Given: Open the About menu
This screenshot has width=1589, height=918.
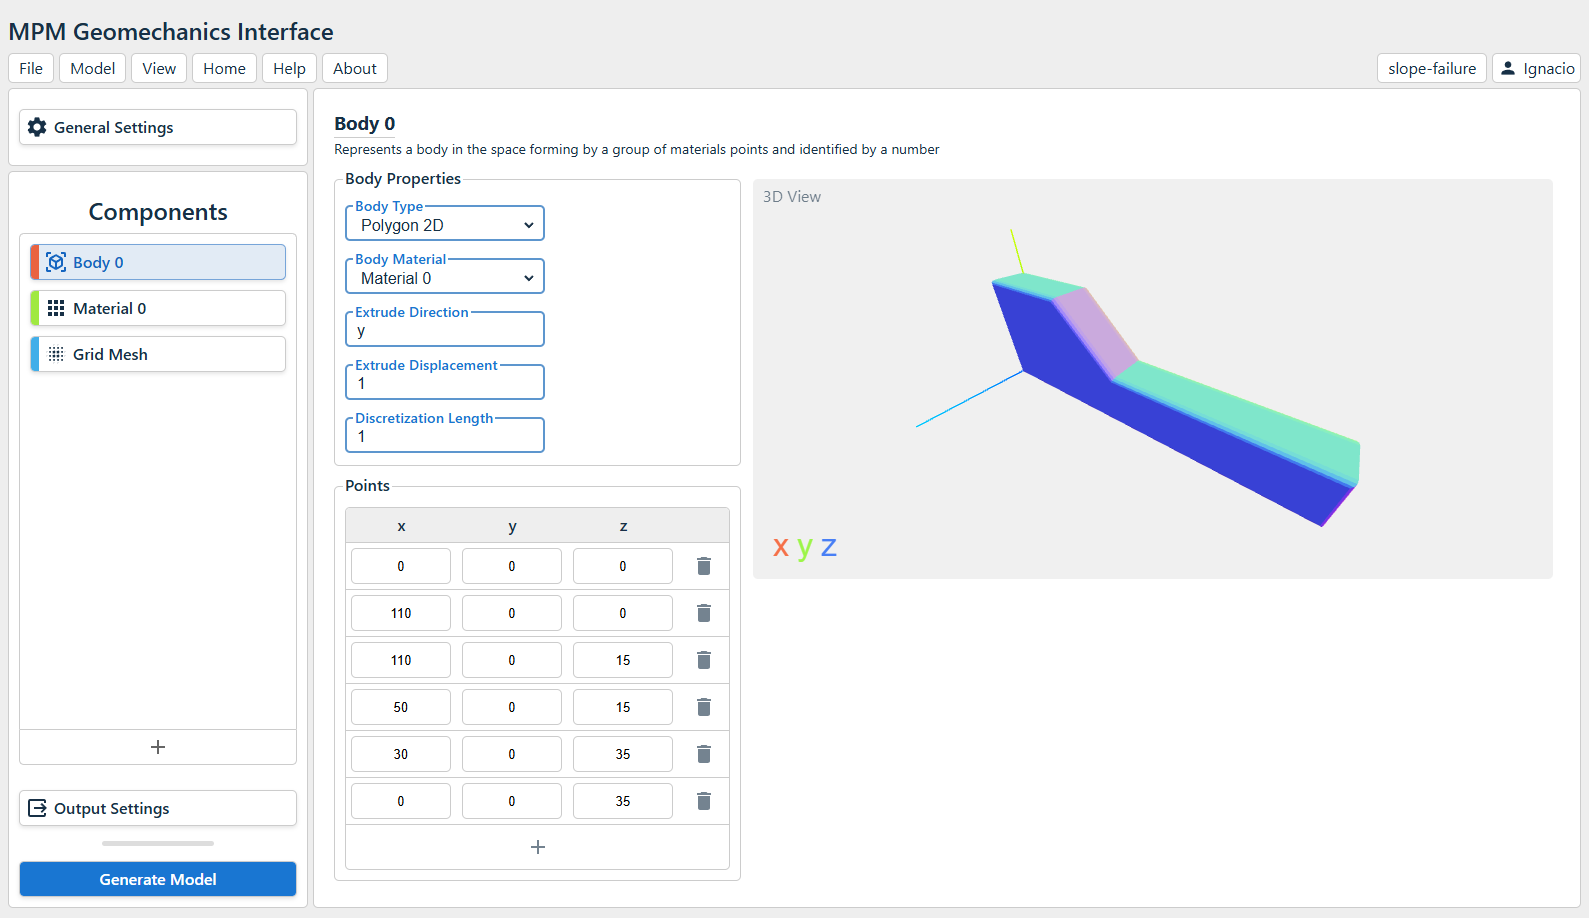Looking at the screenshot, I should (x=355, y=68).
